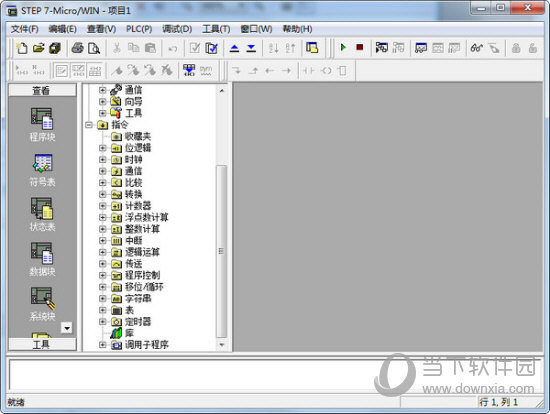
Task: Click the 工具 button at the view bar bottom
Action: [x=42, y=344]
